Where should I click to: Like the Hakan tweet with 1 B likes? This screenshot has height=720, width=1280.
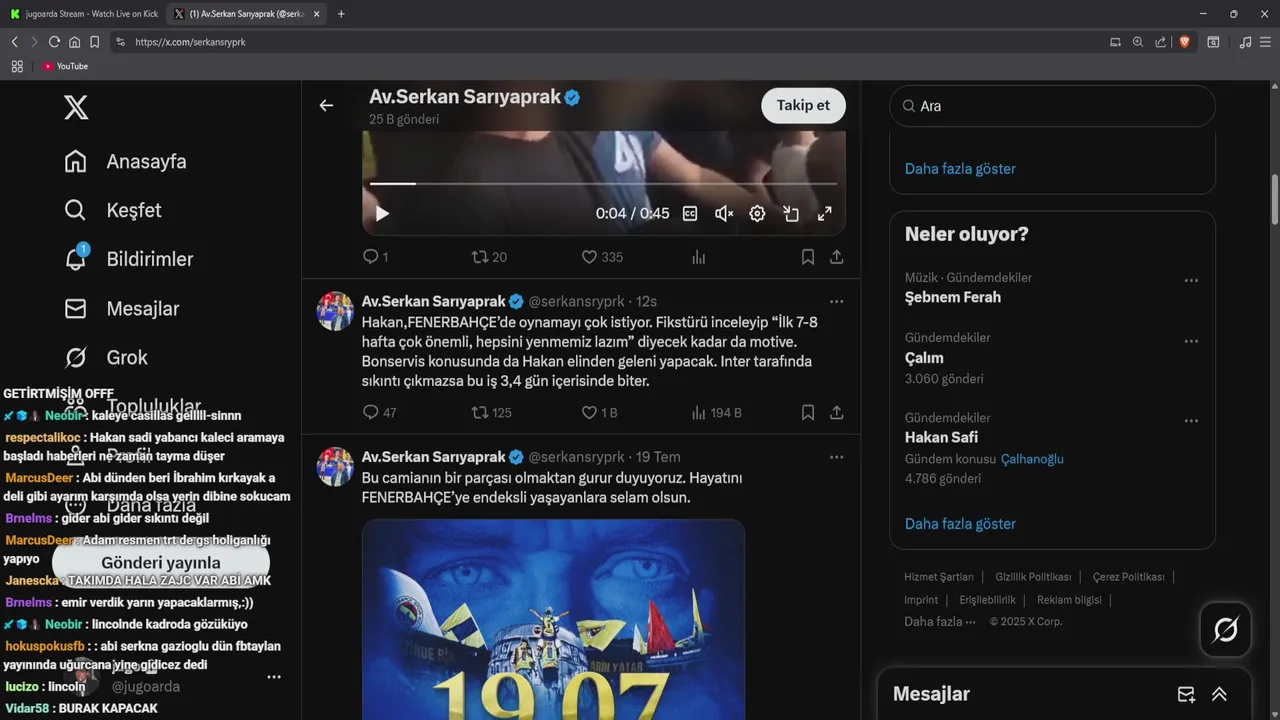600,412
